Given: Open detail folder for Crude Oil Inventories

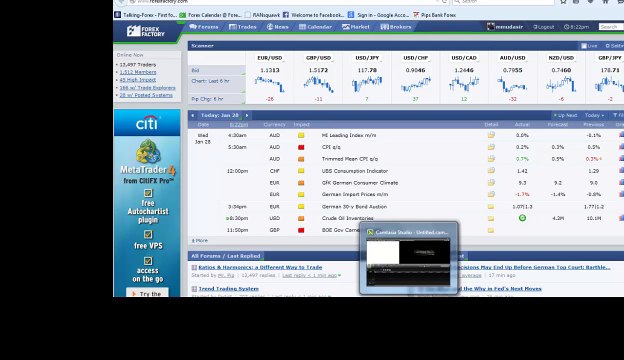Looking at the screenshot, I should [491, 218].
